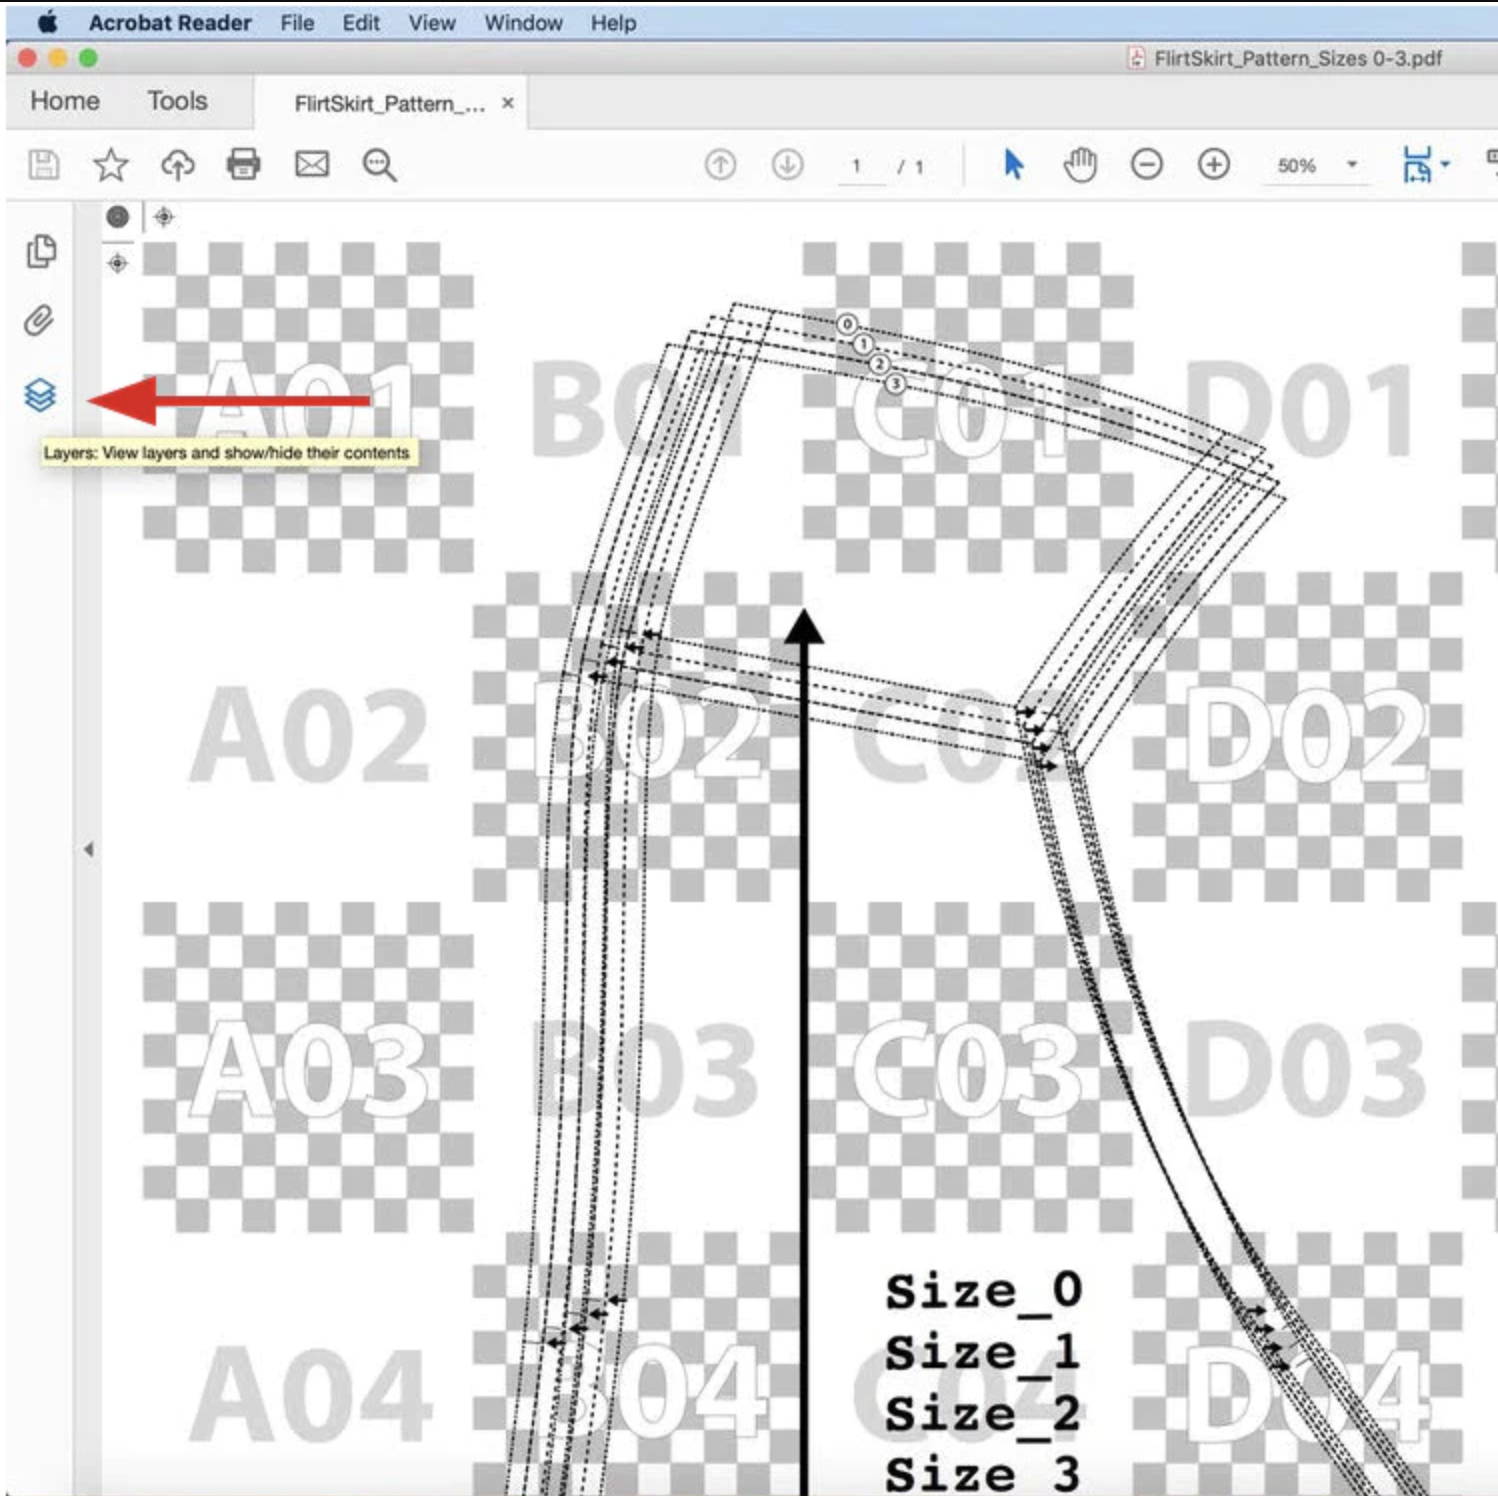This screenshot has width=1498, height=1496.
Task: Open the Page Thumbnails panel
Action: click(x=41, y=251)
